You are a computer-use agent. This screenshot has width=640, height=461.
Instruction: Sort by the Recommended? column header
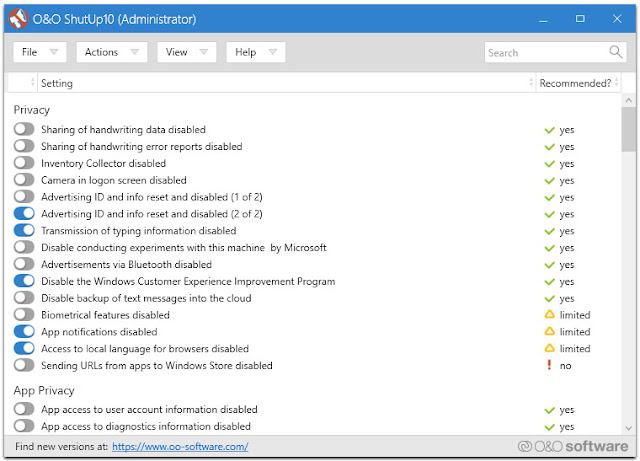pos(579,83)
